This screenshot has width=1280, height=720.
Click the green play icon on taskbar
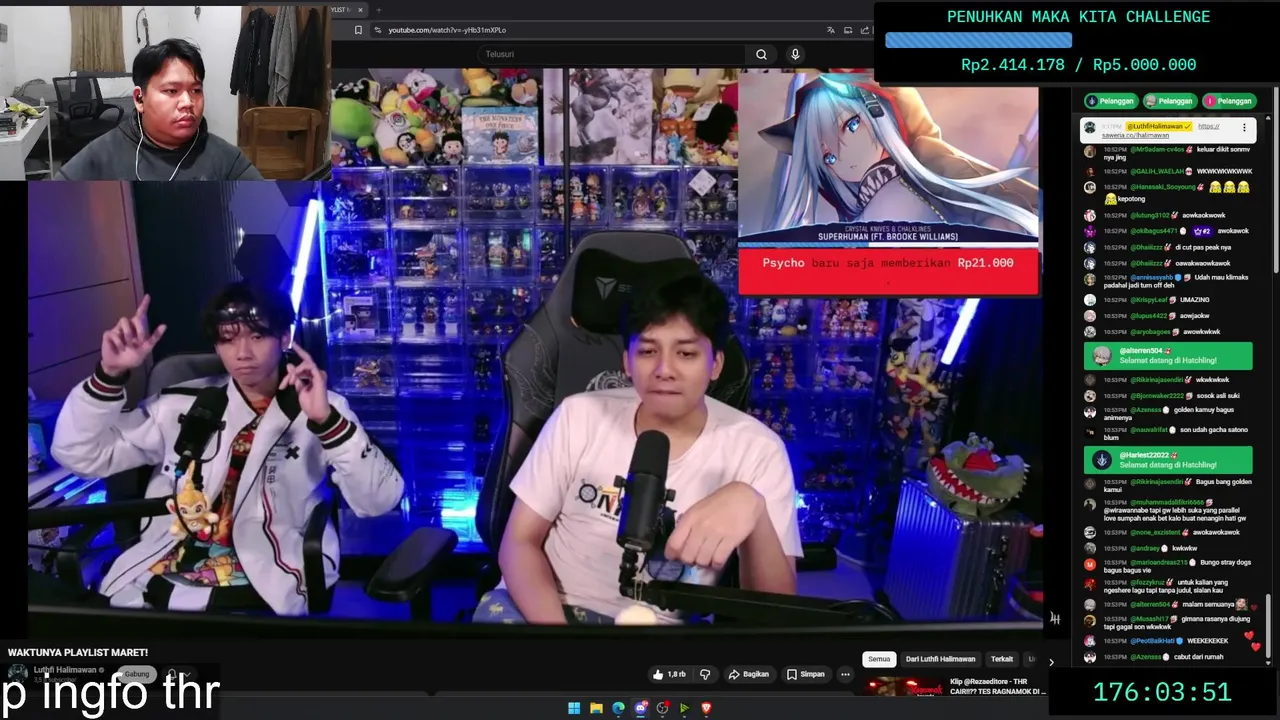[x=684, y=708]
